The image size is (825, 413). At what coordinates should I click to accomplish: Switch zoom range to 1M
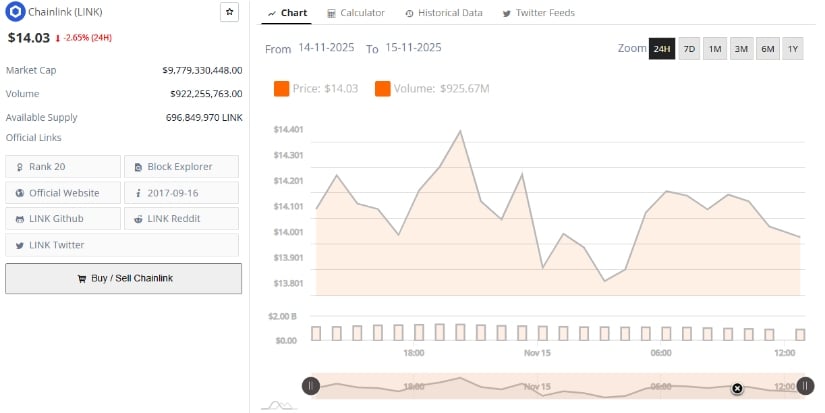715,49
